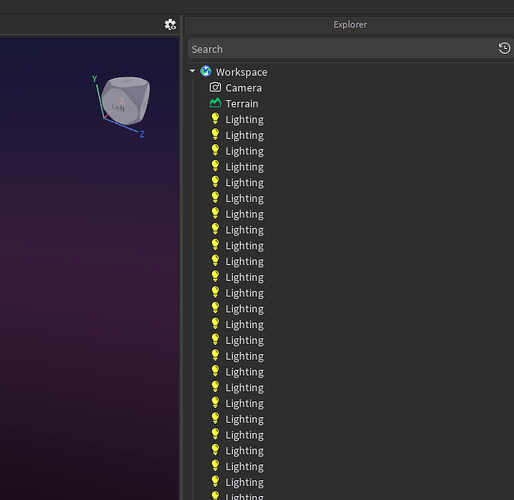Click the Camera icon in Explorer
The height and width of the screenshot is (500, 514).
click(x=215, y=87)
